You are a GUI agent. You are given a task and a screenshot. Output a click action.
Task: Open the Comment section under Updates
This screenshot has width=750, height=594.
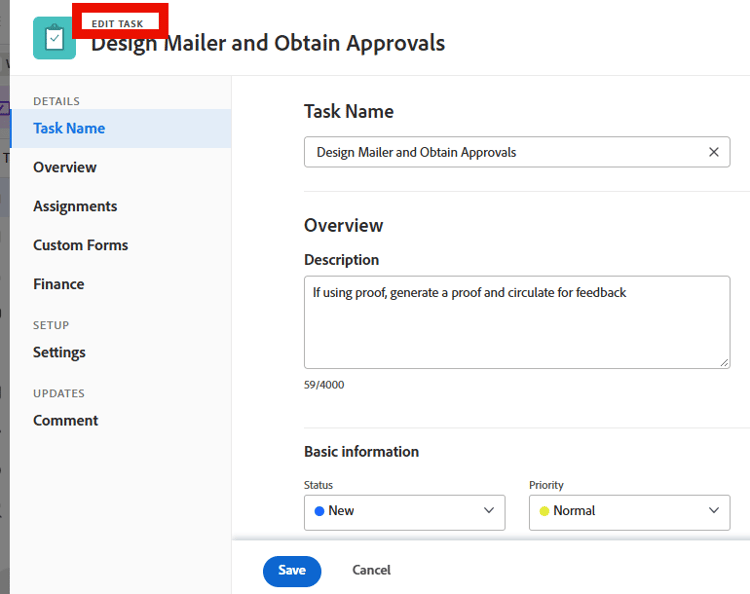point(66,420)
